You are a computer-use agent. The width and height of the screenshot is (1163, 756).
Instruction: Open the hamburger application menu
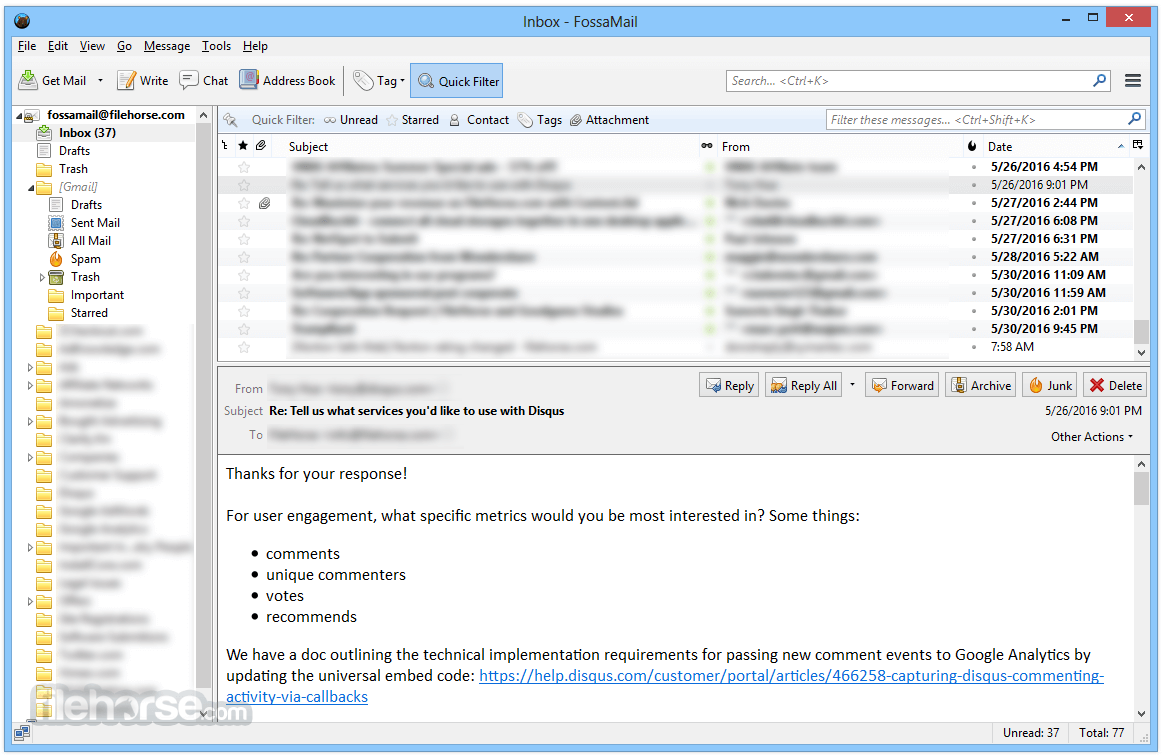pos(1133,81)
